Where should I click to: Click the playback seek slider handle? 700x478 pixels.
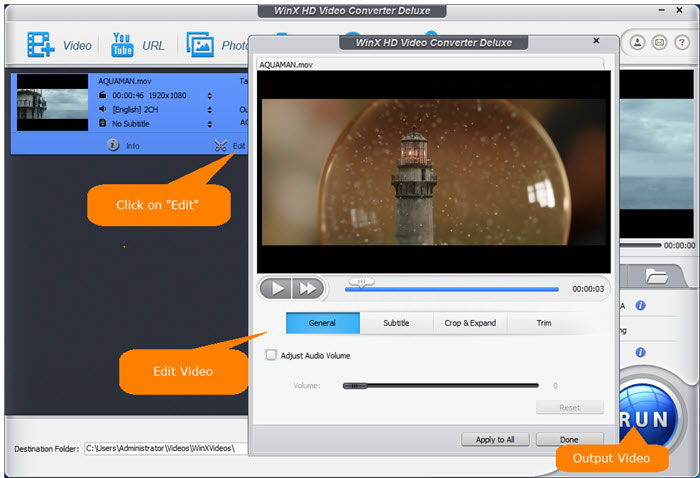coord(361,283)
